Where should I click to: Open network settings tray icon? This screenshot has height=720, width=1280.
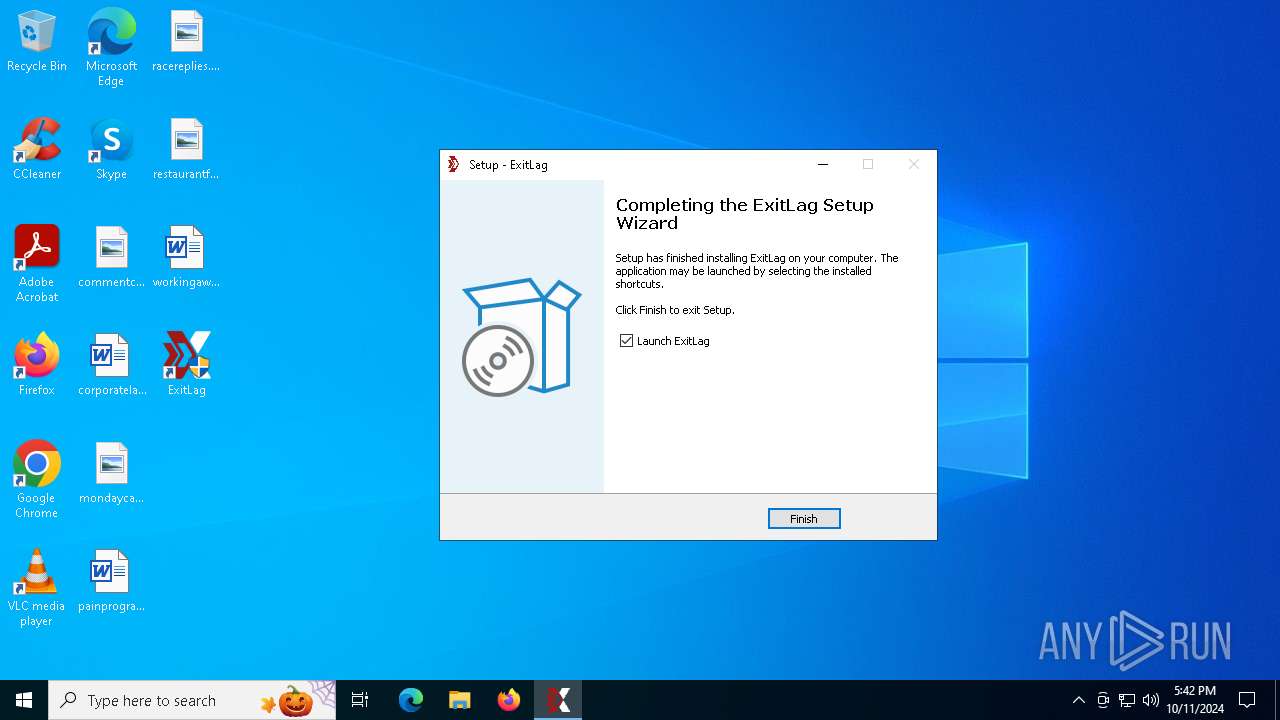1127,700
